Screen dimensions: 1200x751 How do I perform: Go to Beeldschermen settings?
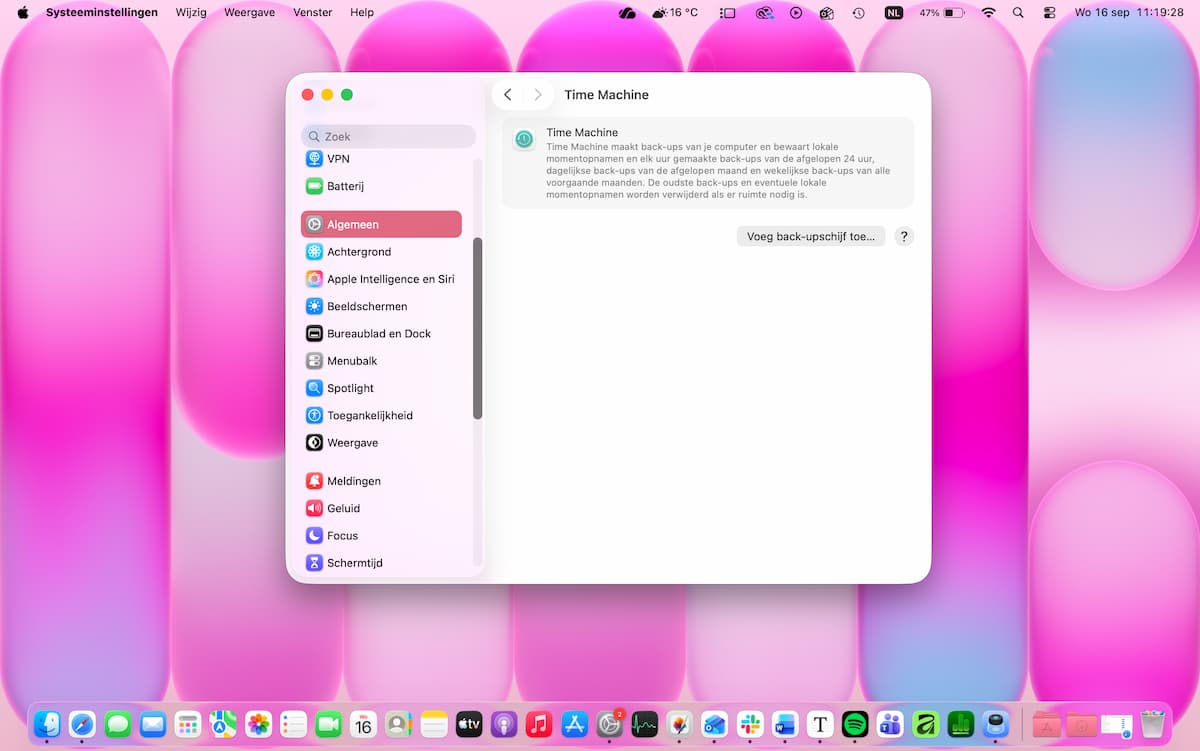coord(381,306)
